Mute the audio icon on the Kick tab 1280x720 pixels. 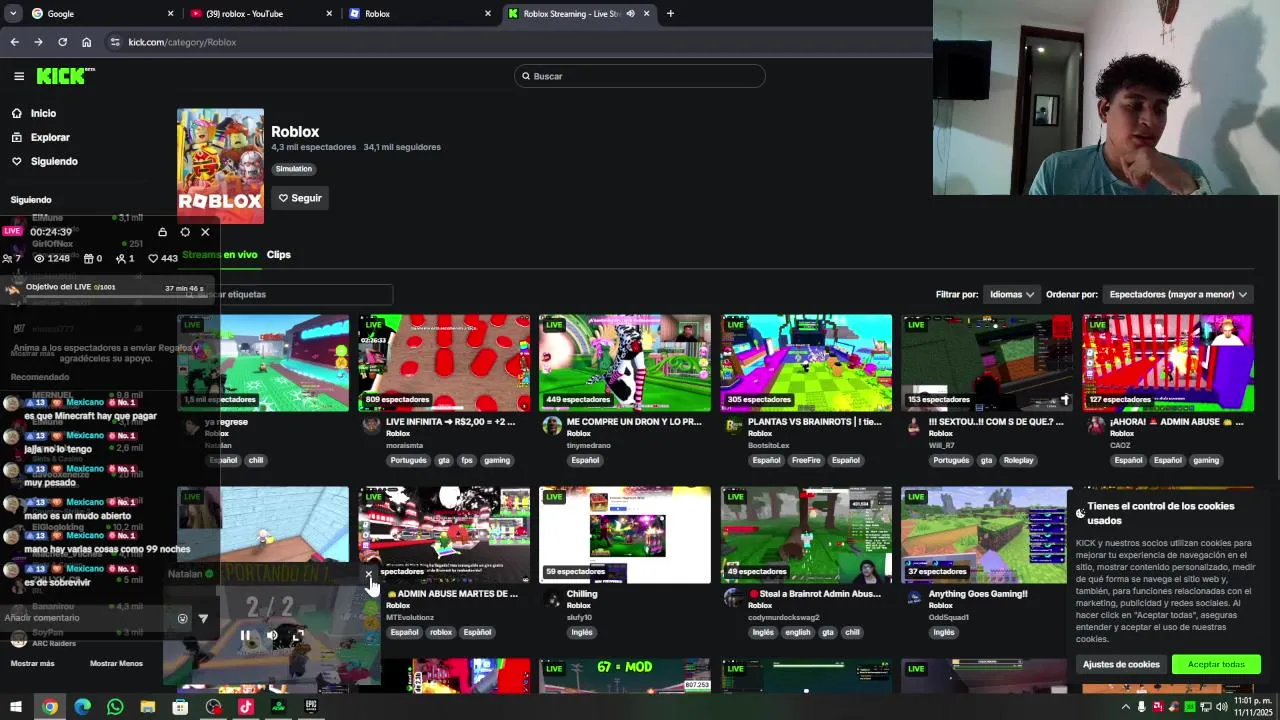tap(630, 14)
